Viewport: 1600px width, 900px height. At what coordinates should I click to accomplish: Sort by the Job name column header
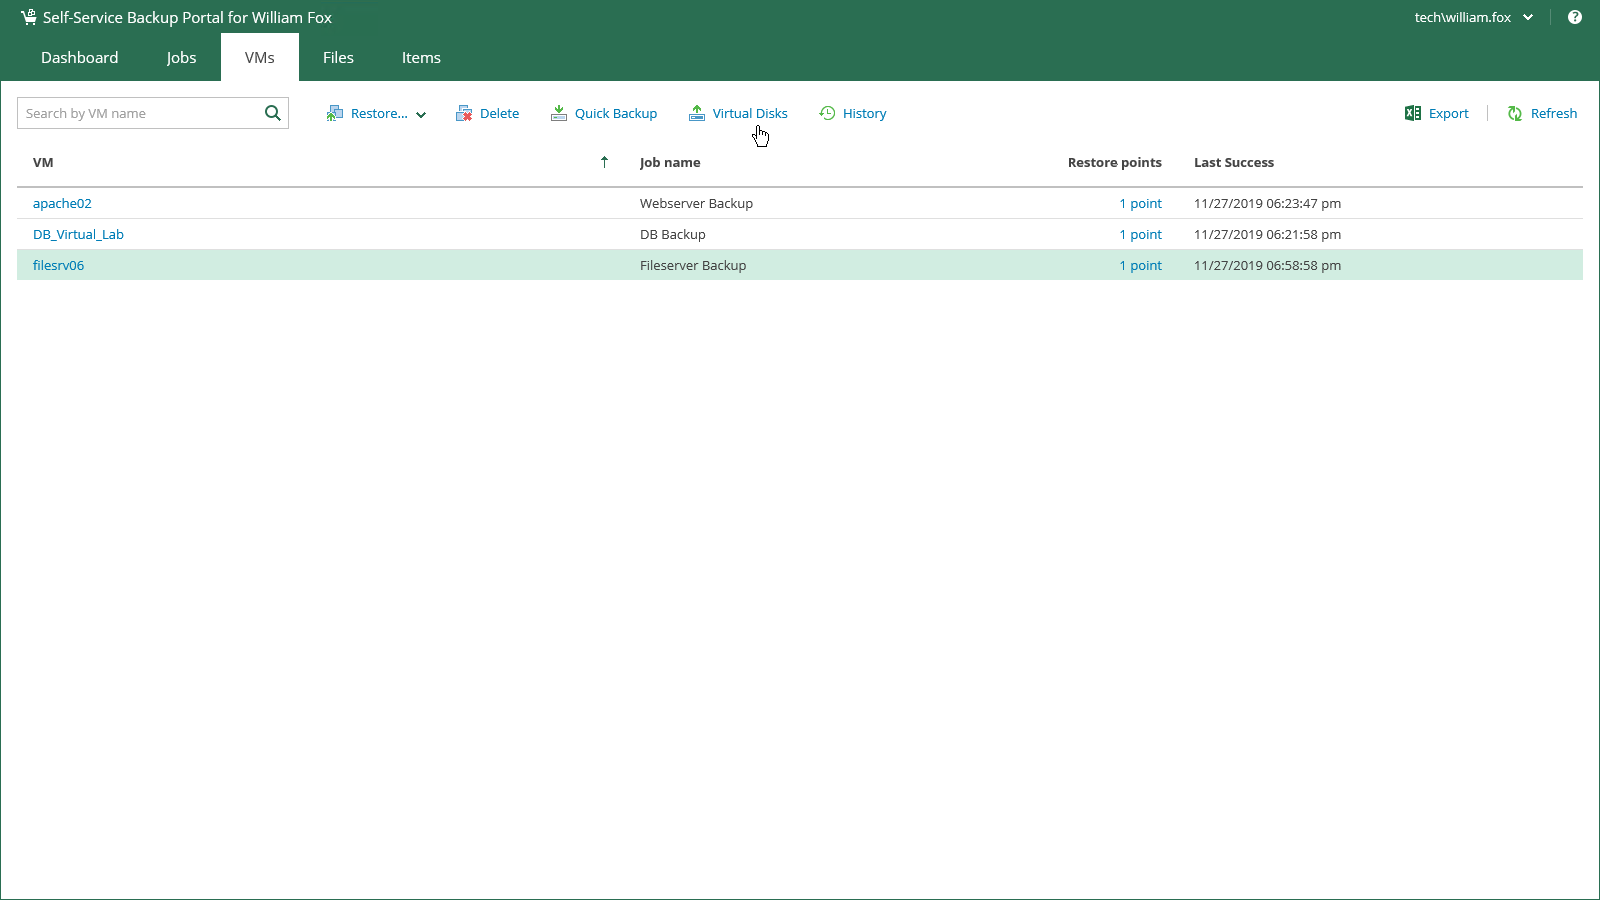tap(670, 162)
